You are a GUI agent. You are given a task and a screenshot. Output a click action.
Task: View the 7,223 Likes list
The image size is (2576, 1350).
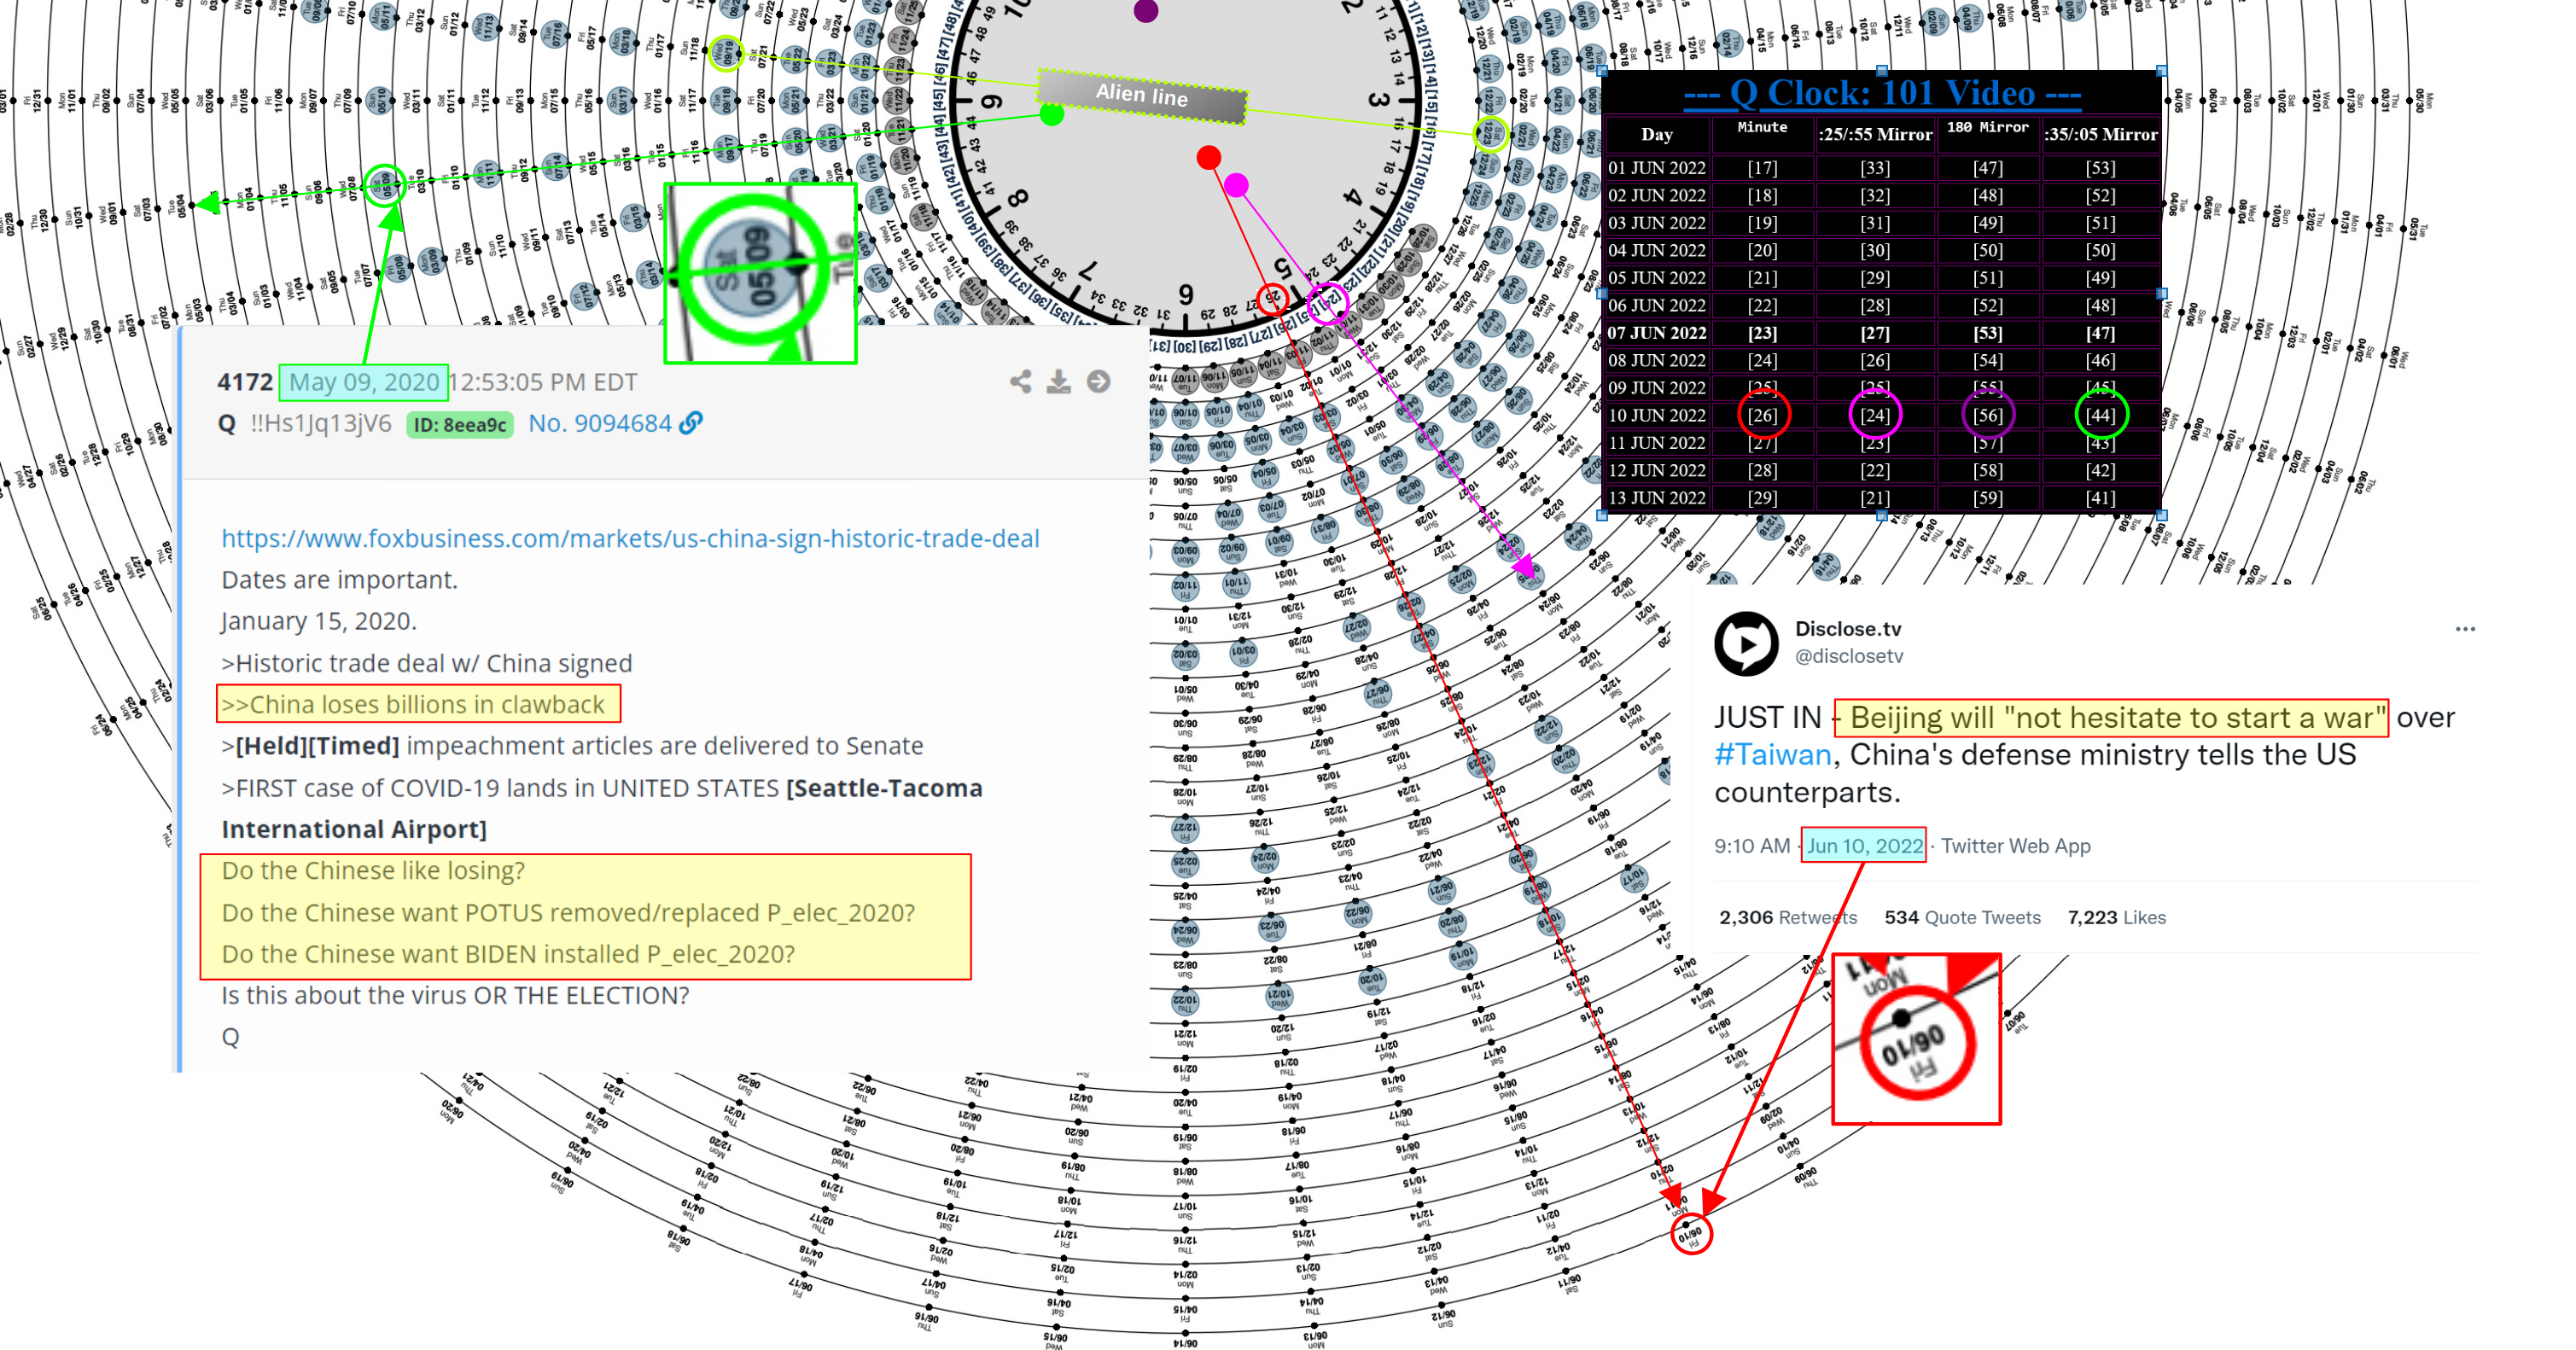[x=2116, y=917]
